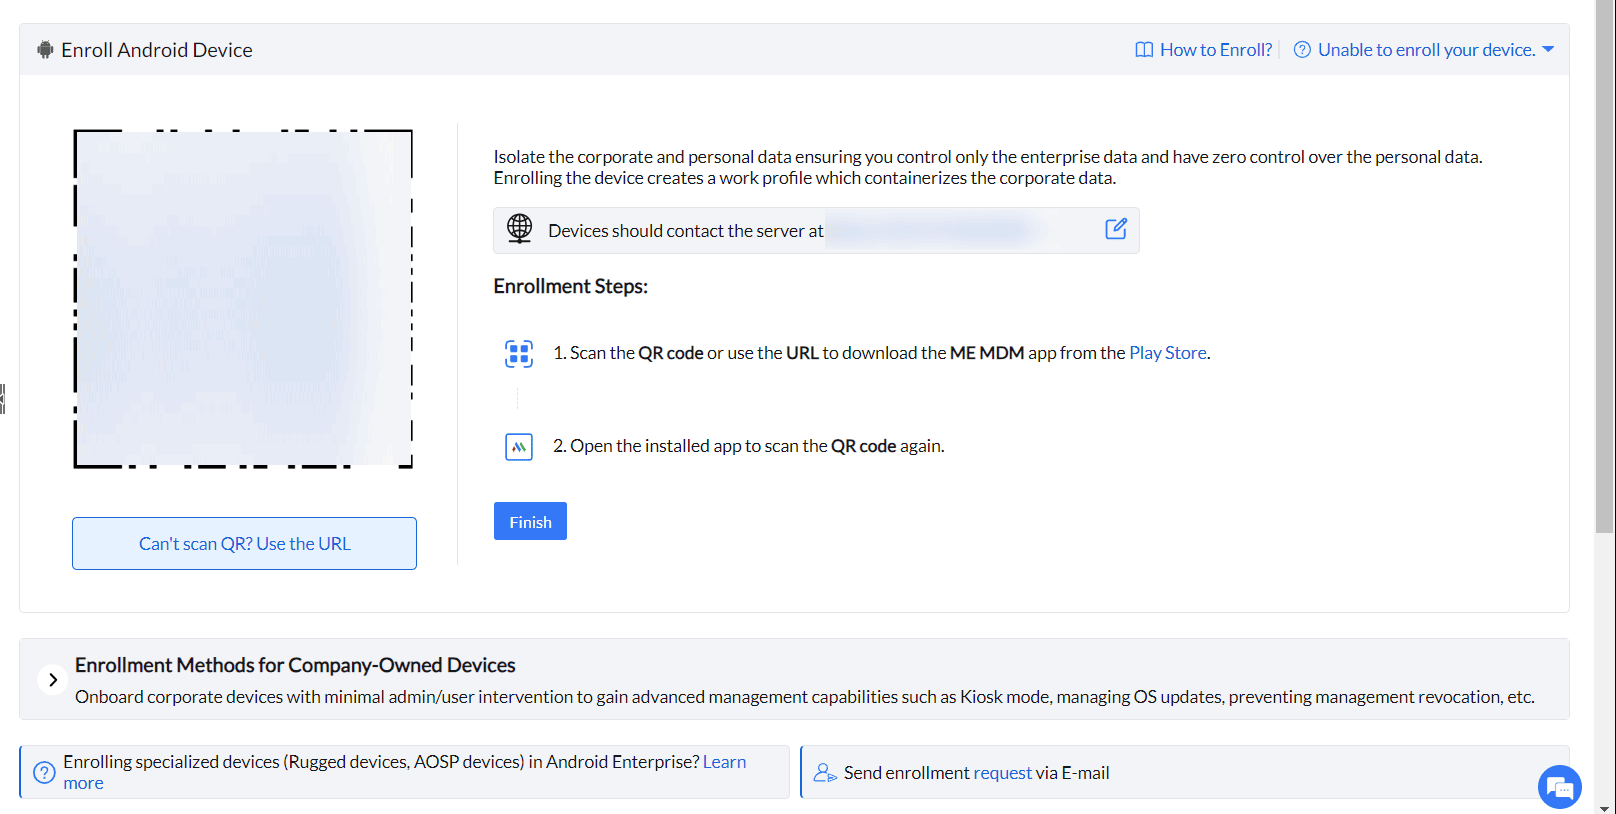Image resolution: width=1616 pixels, height=814 pixels.
Task: Click the How to Enroll book icon
Action: pos(1144,50)
